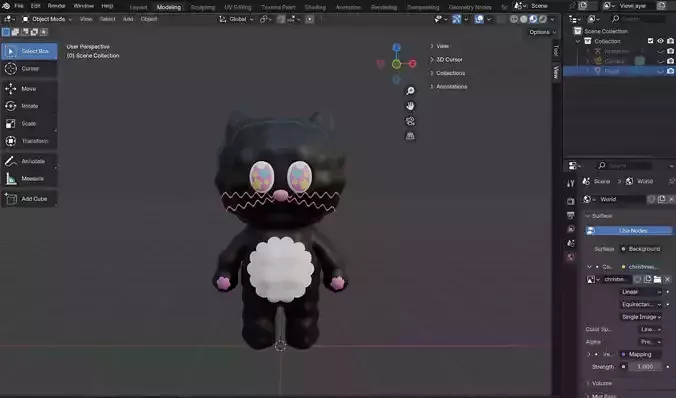Pick the Rotate tool
The height and width of the screenshot is (398, 676).
pyautogui.click(x=29, y=106)
